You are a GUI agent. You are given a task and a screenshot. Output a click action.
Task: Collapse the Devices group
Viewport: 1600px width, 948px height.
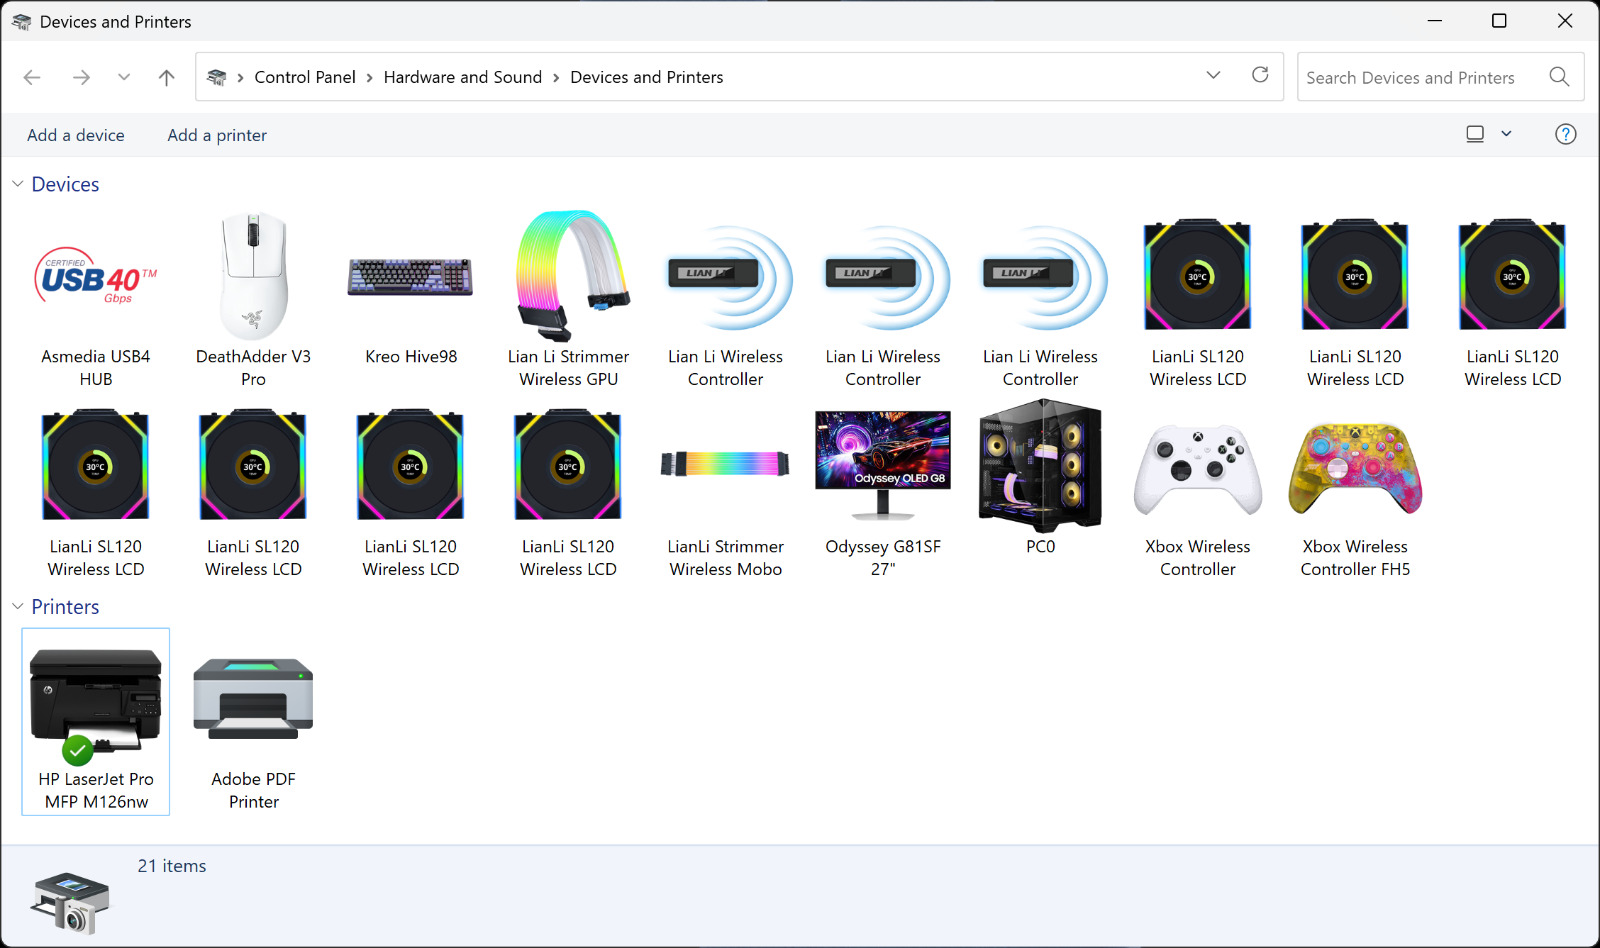18,184
